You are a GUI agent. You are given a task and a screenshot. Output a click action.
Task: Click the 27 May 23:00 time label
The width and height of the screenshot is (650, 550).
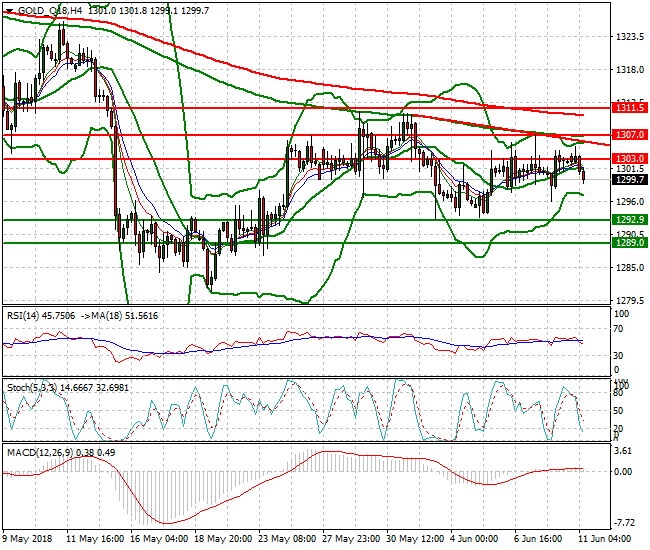pyautogui.click(x=351, y=539)
